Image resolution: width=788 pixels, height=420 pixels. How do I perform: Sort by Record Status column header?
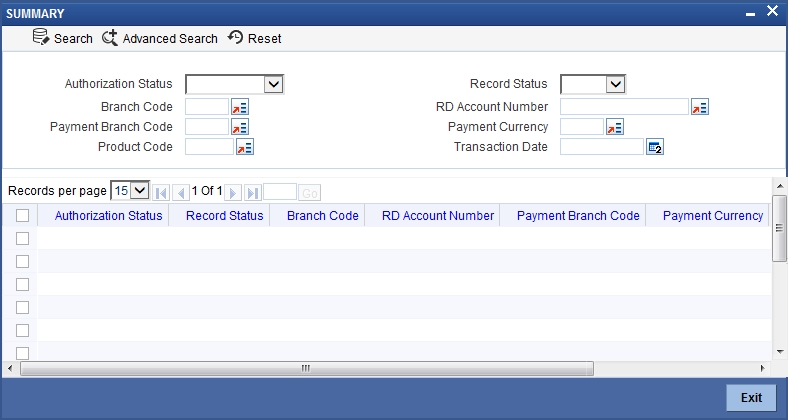[225, 216]
